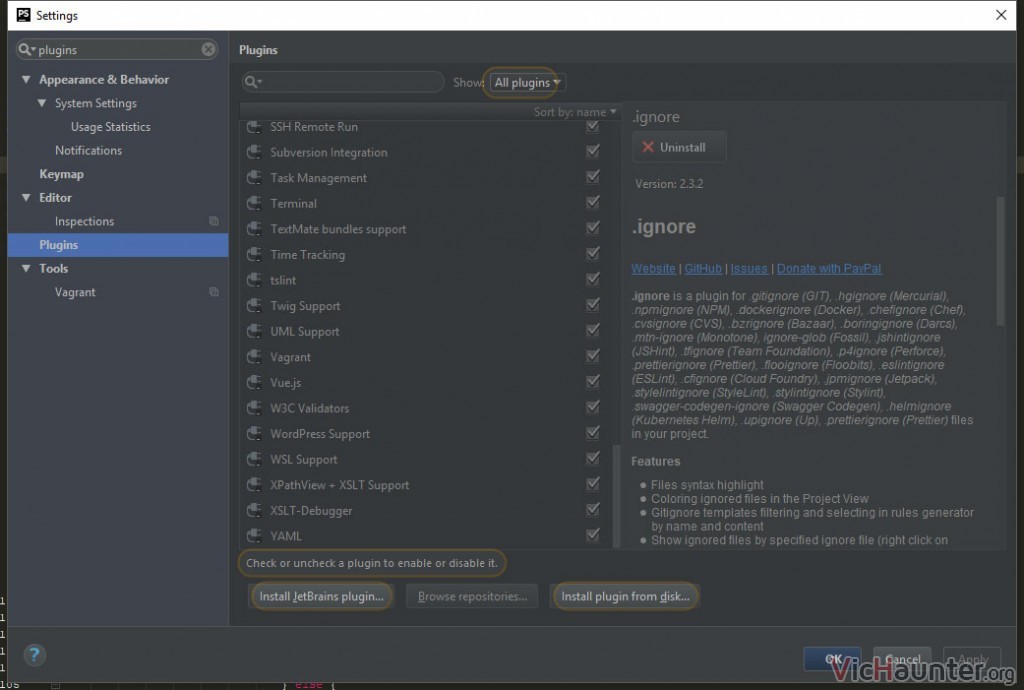This screenshot has width=1024, height=690.
Task: Click the Vagrant plugin icon in list
Action: [254, 357]
